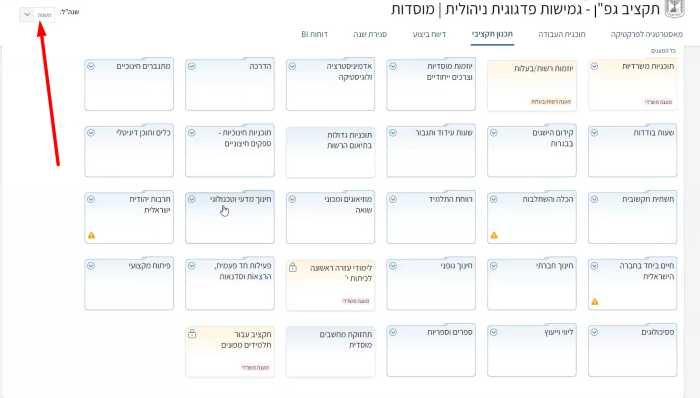
Task: Click the circle chevron icon on מתגברים חינוכיים
Action: point(91,66)
